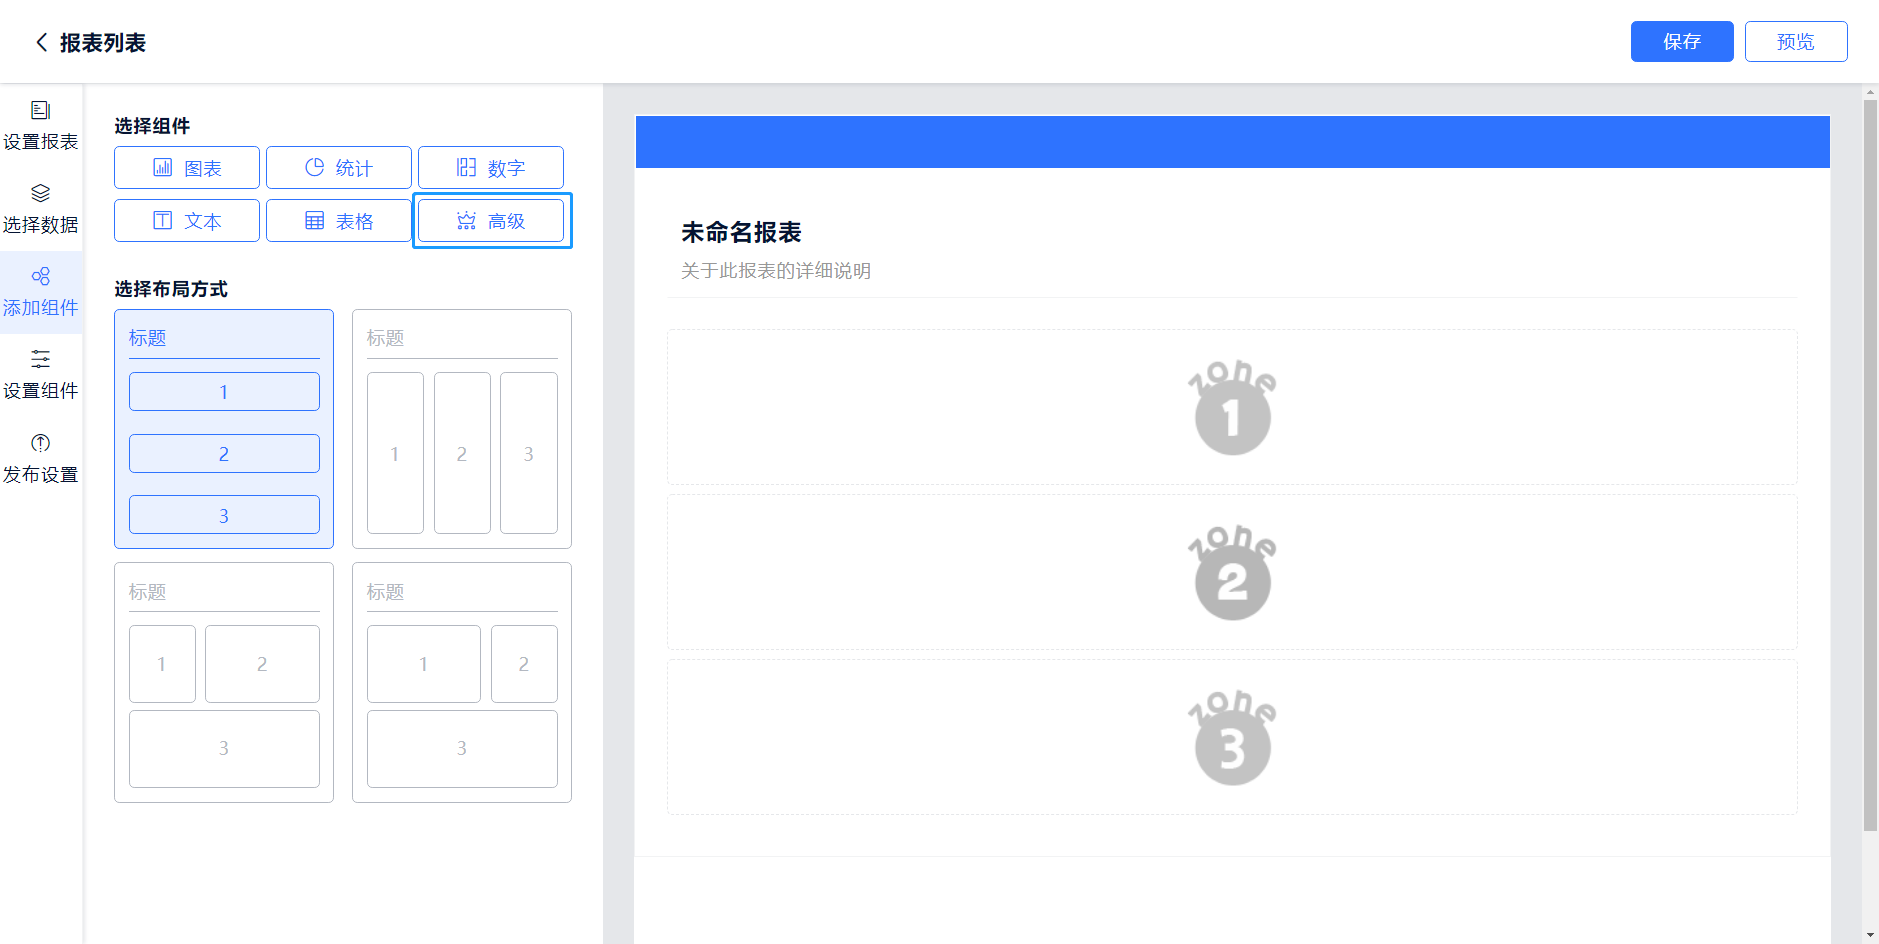Select the 高级 advanced component
The height and width of the screenshot is (944, 1879).
click(x=491, y=221)
